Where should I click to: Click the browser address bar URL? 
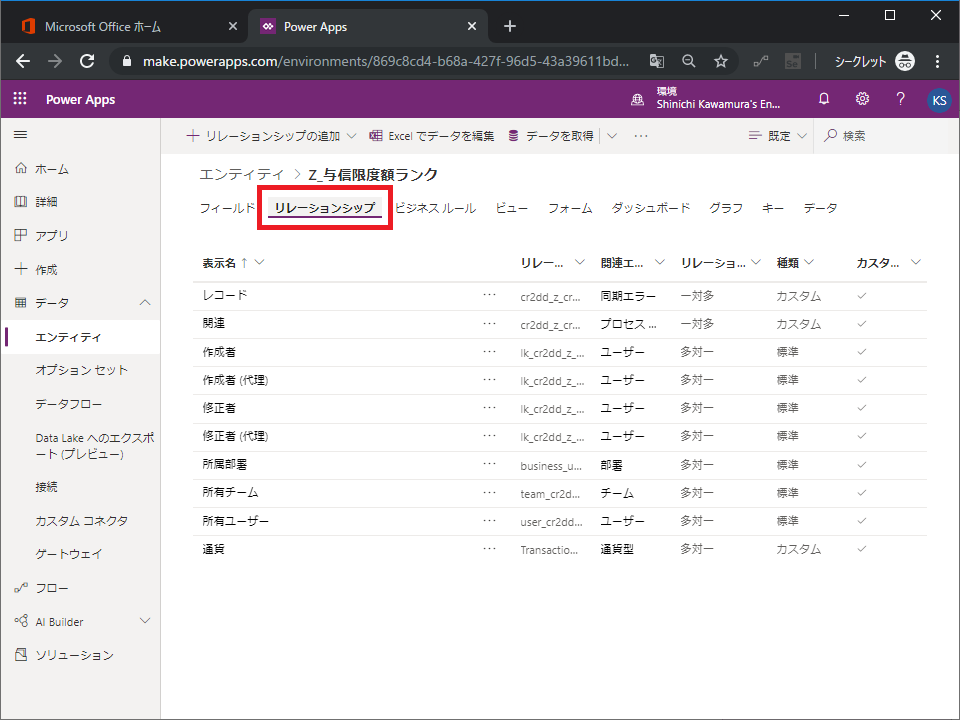tap(386, 61)
